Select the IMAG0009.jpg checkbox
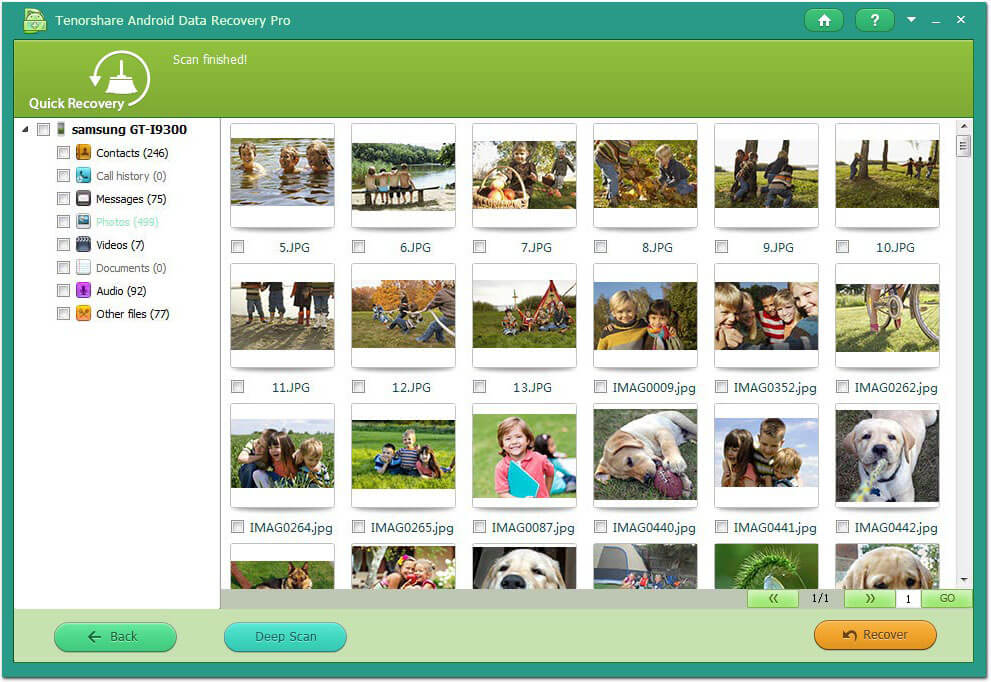 click(x=600, y=386)
